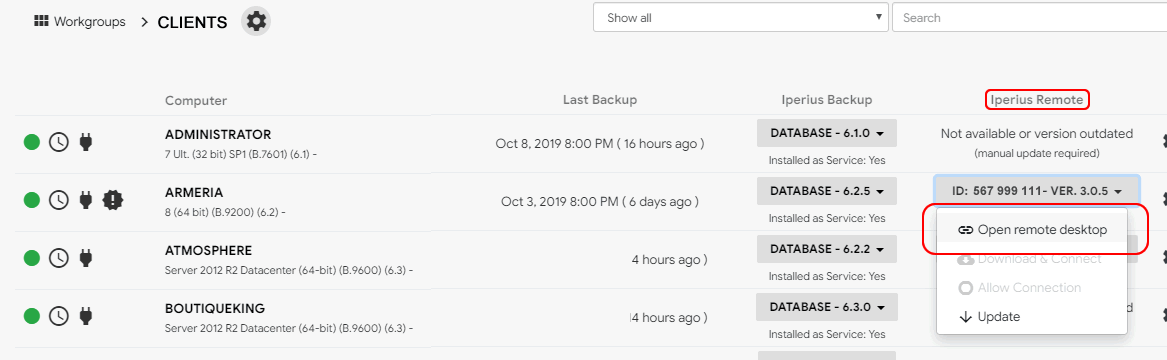
Task: Click the Workgroups grid icon
Action: [41, 21]
